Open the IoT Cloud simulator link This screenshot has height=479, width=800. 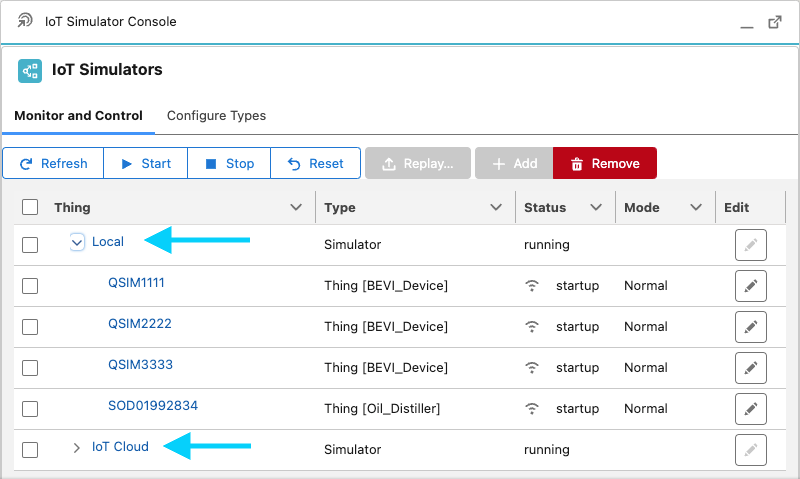120,446
